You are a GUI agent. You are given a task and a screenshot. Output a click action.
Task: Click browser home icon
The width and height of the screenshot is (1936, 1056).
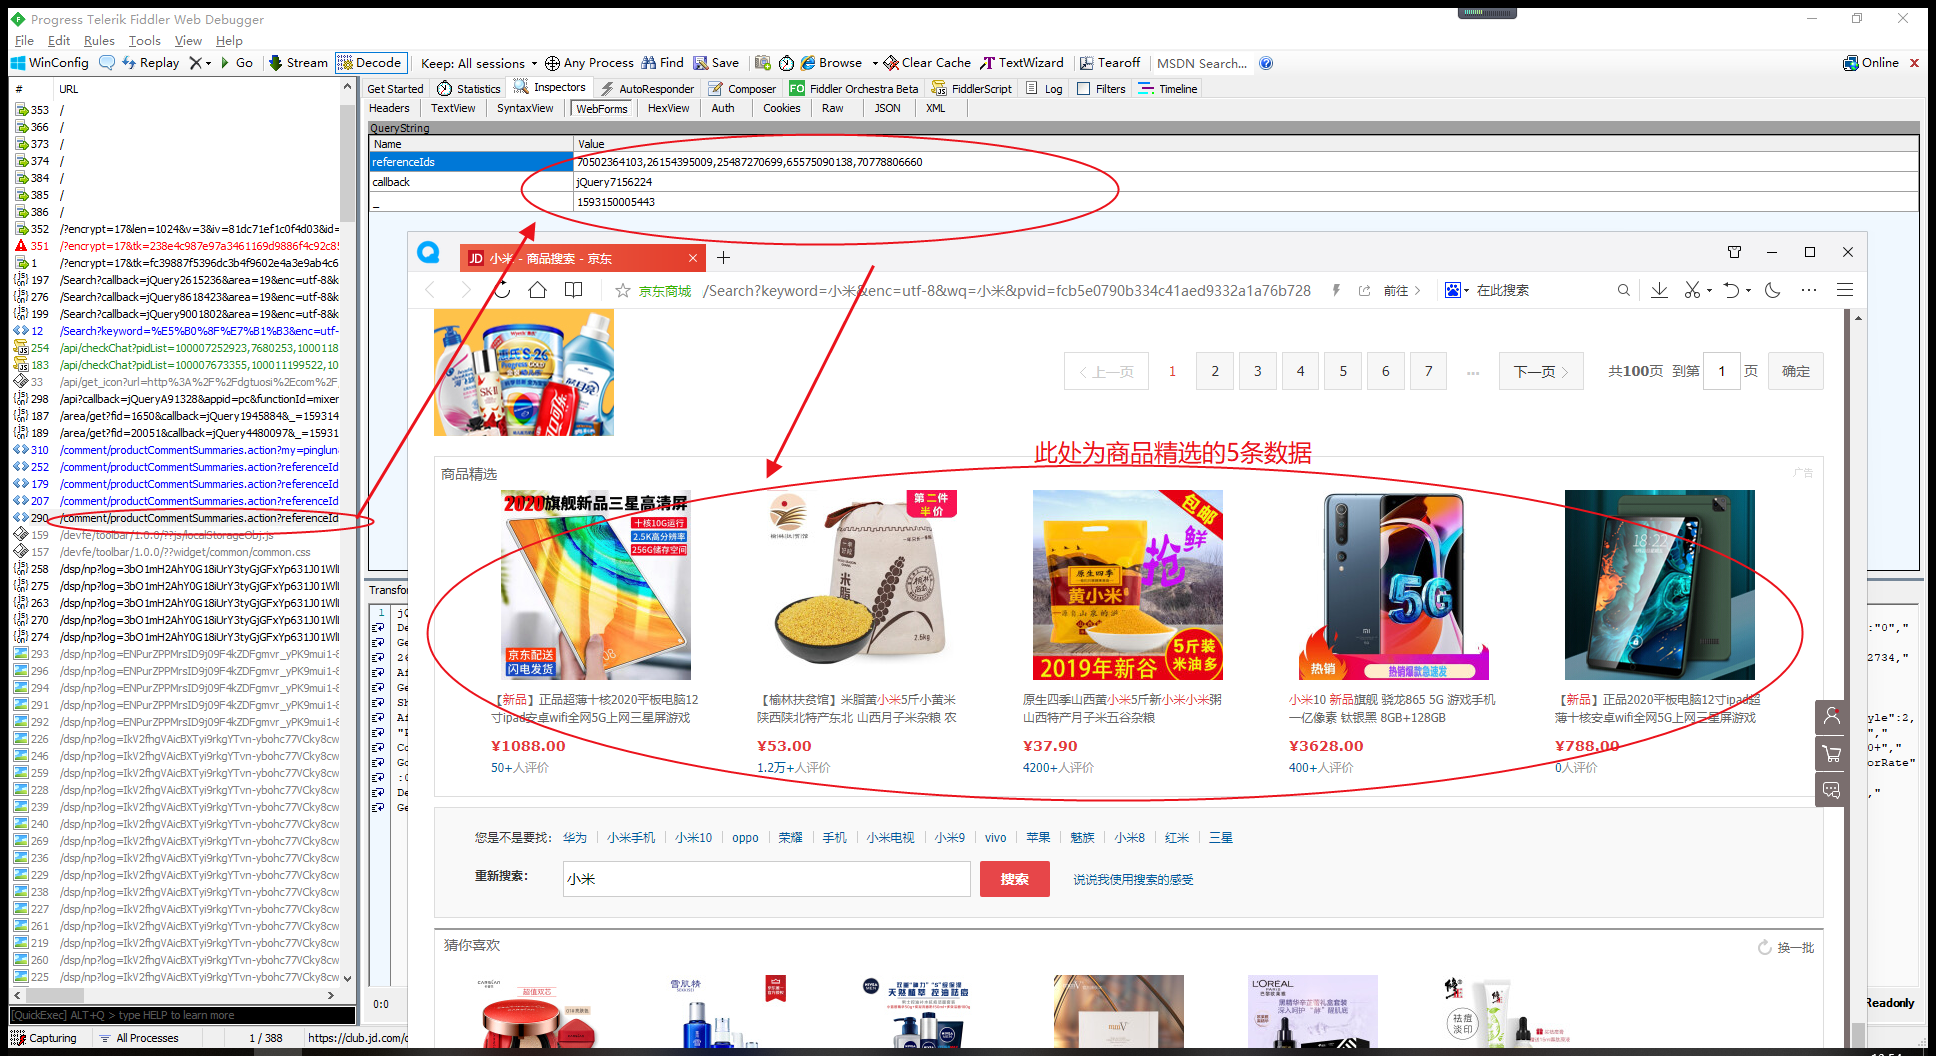(x=538, y=290)
